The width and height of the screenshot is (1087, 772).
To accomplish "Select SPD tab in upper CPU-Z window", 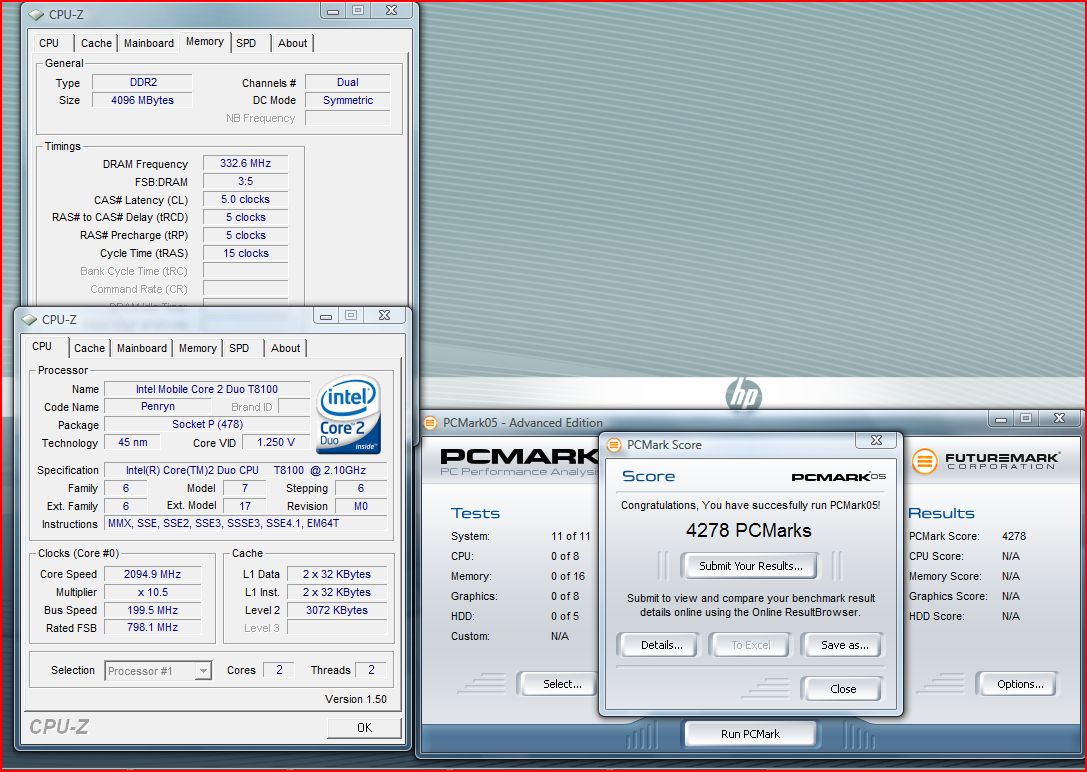I will pyautogui.click(x=246, y=43).
